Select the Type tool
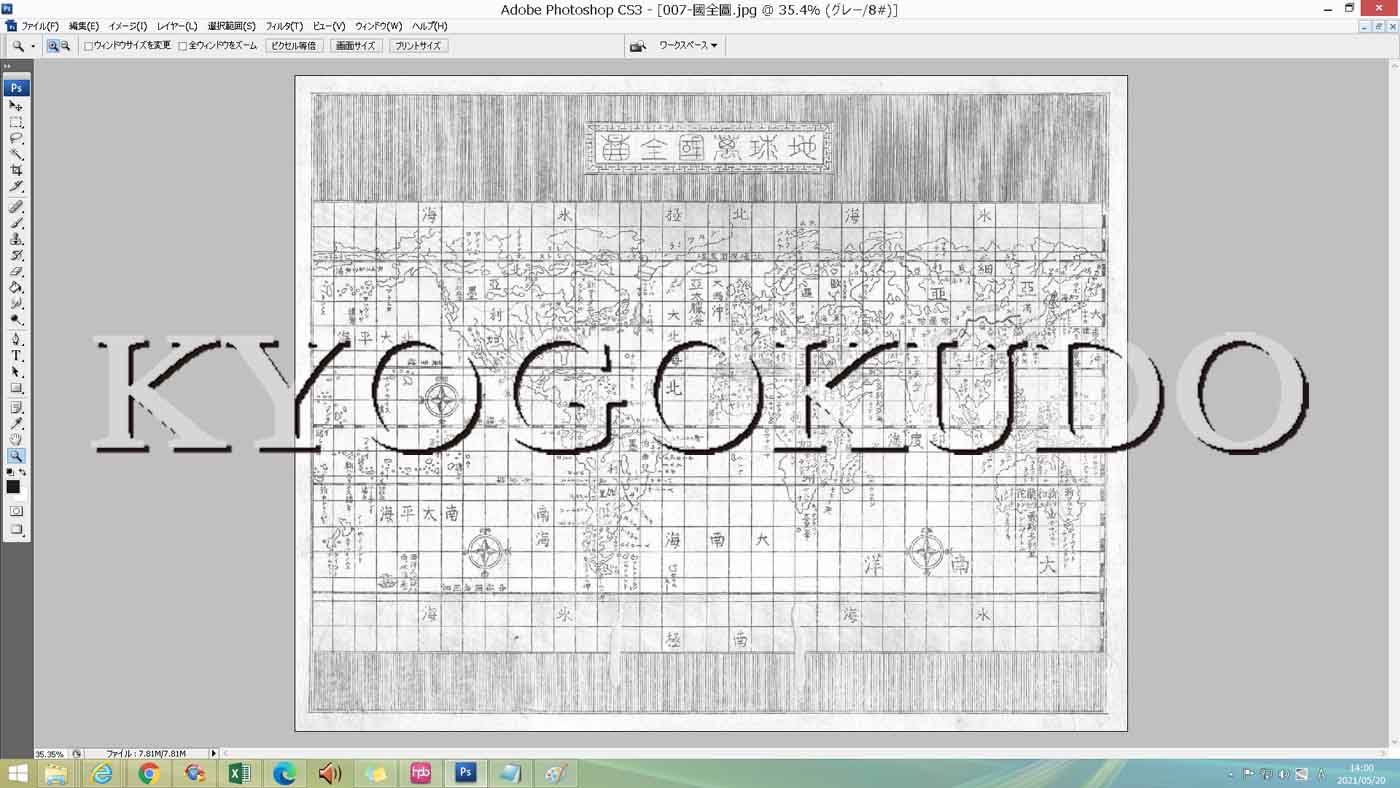 pyautogui.click(x=16, y=355)
